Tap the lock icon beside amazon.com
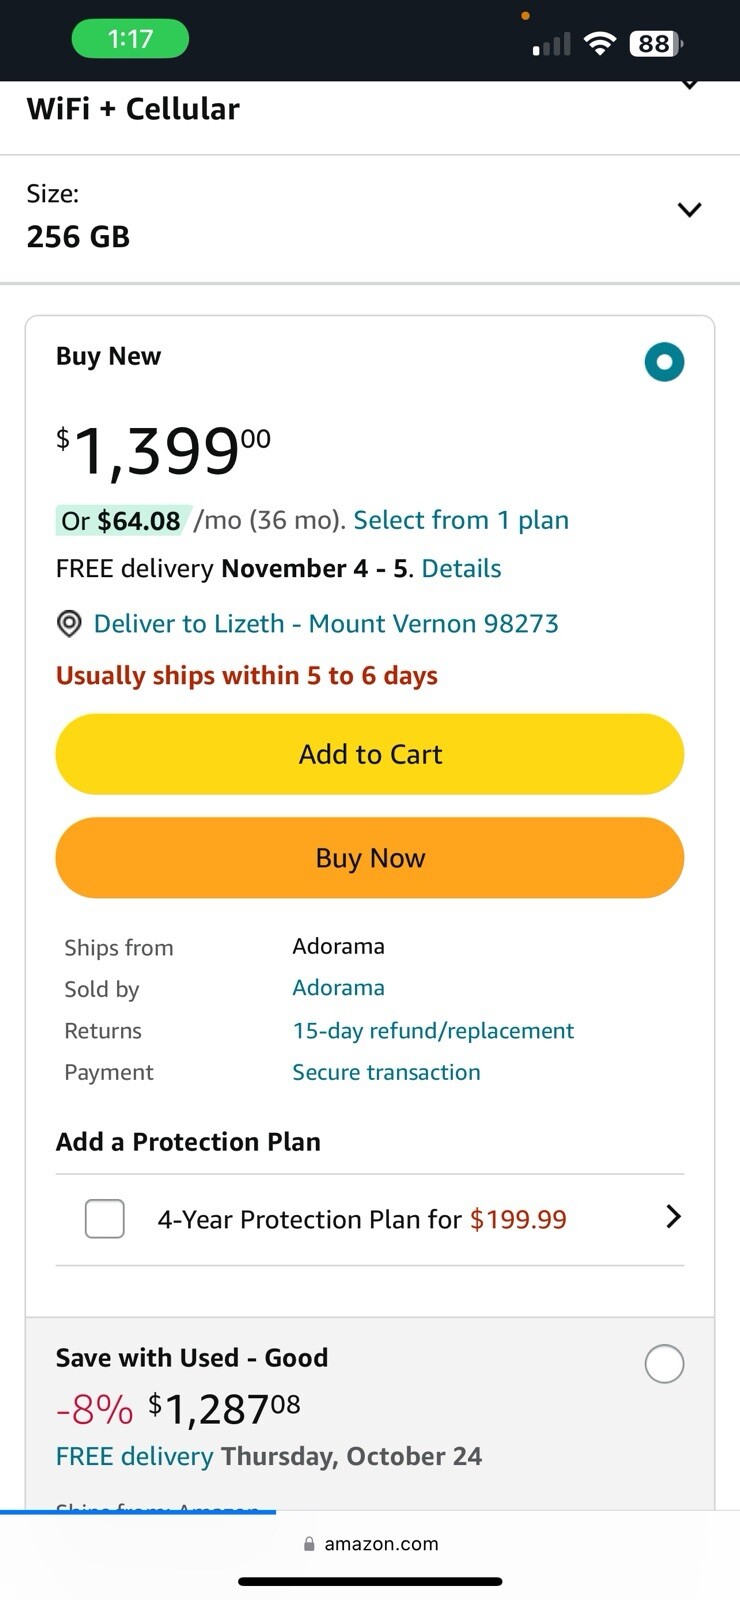This screenshot has width=740, height=1600. [x=309, y=1544]
